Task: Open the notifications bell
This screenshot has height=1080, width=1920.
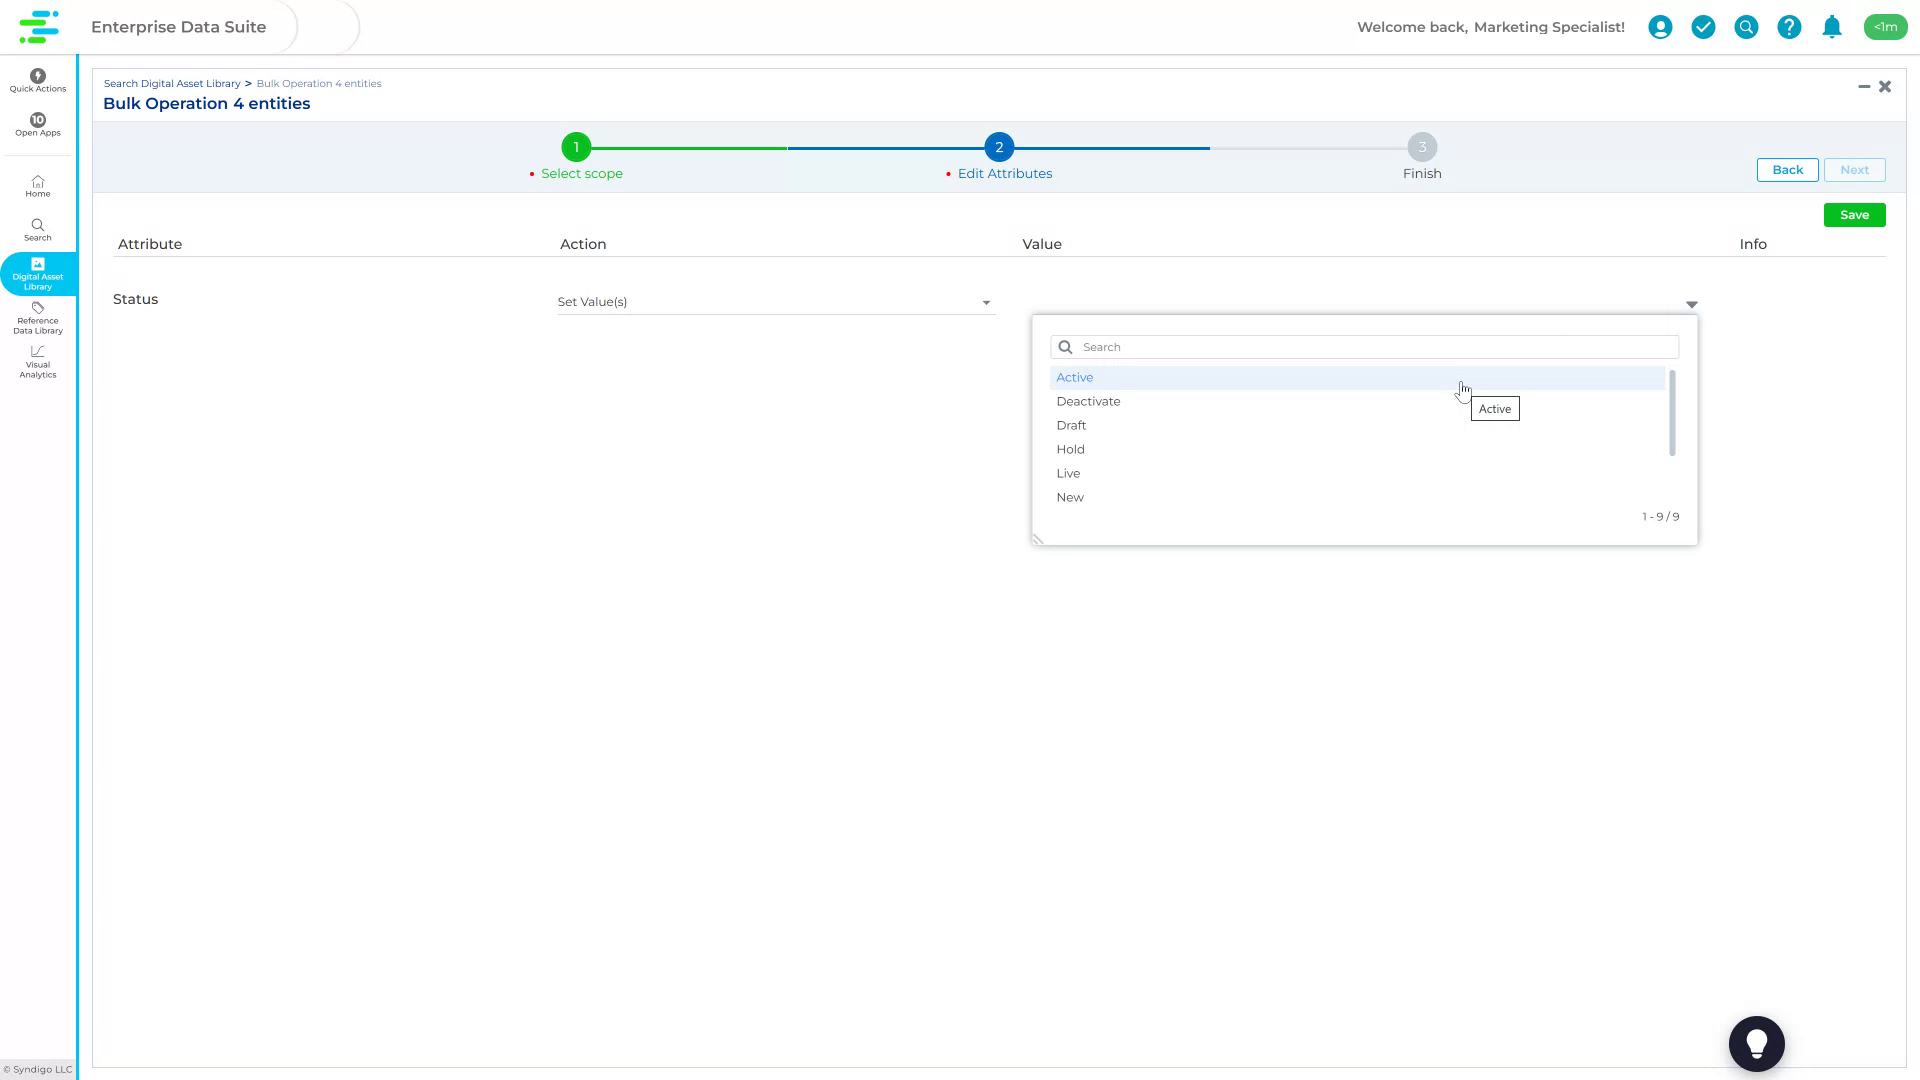Action: (x=1832, y=27)
